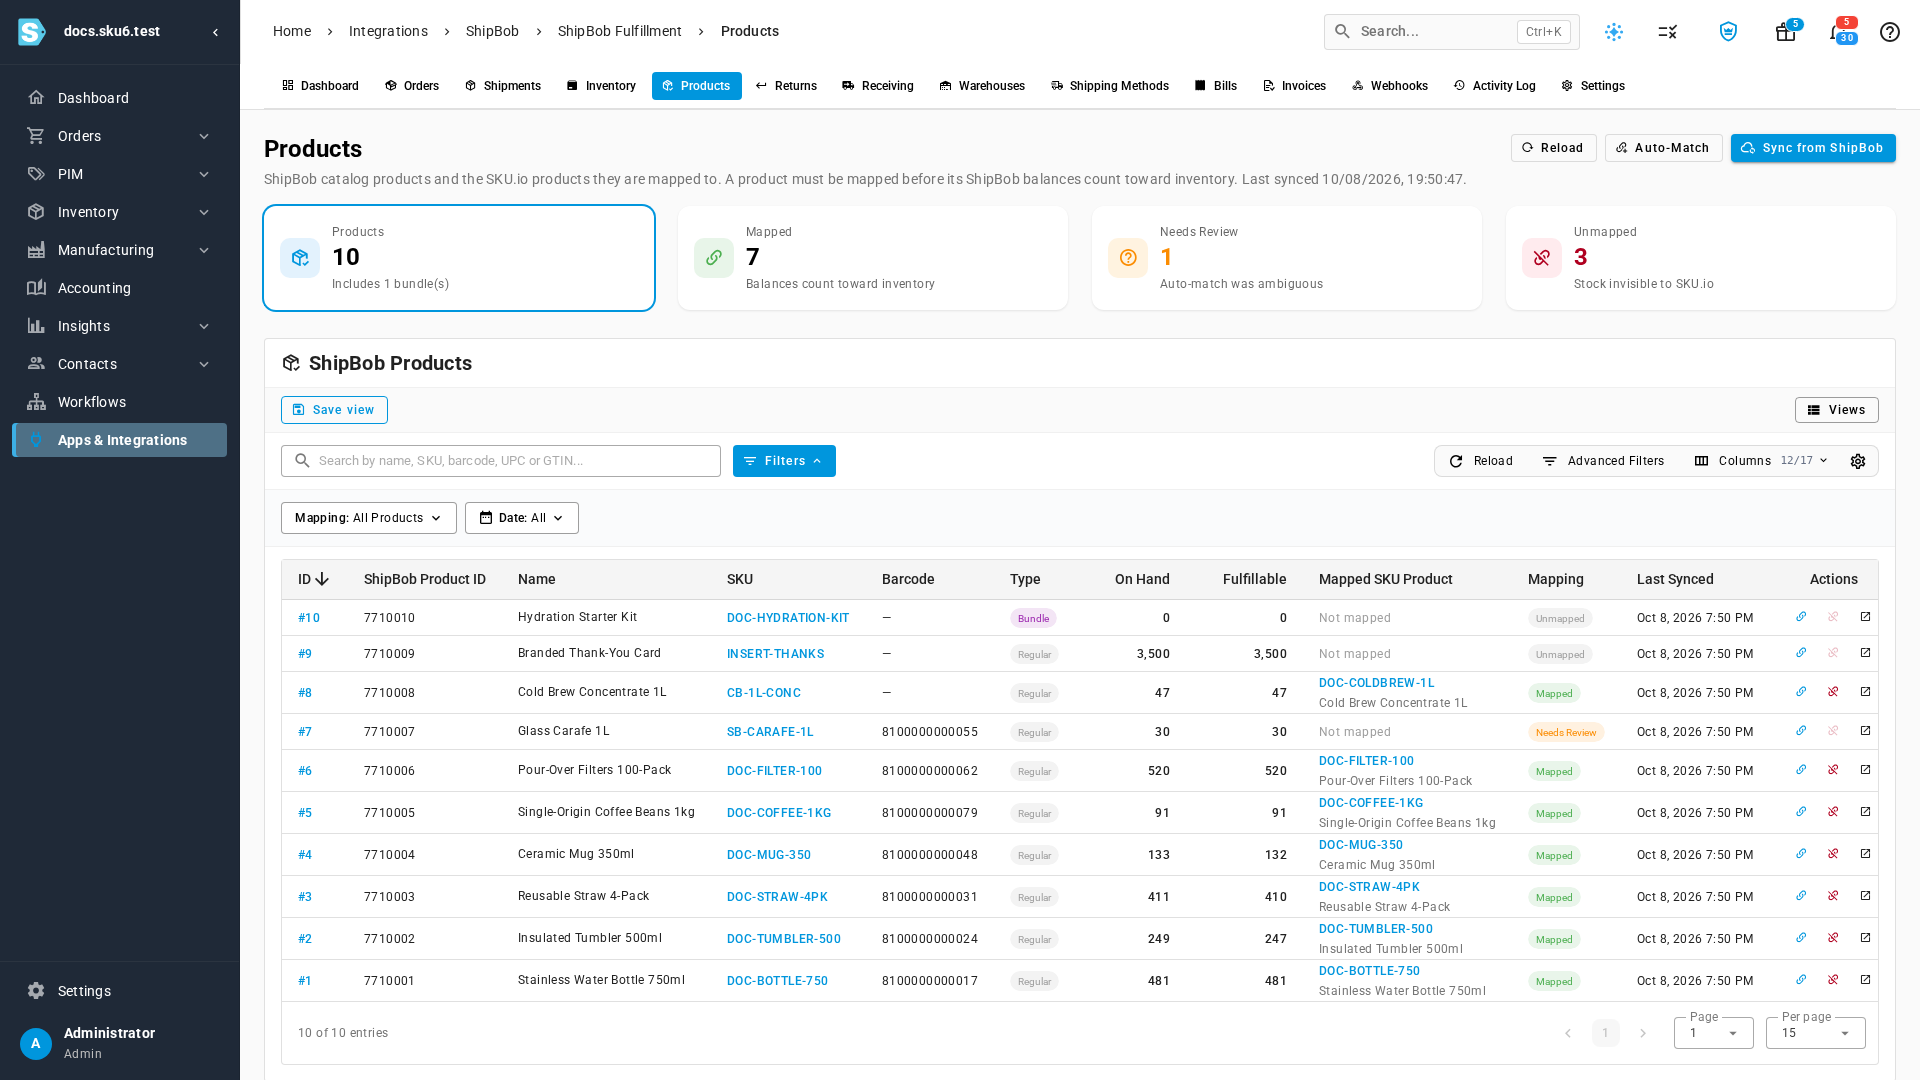Open Page number selector
This screenshot has height=1080, width=1920.
(1713, 1033)
